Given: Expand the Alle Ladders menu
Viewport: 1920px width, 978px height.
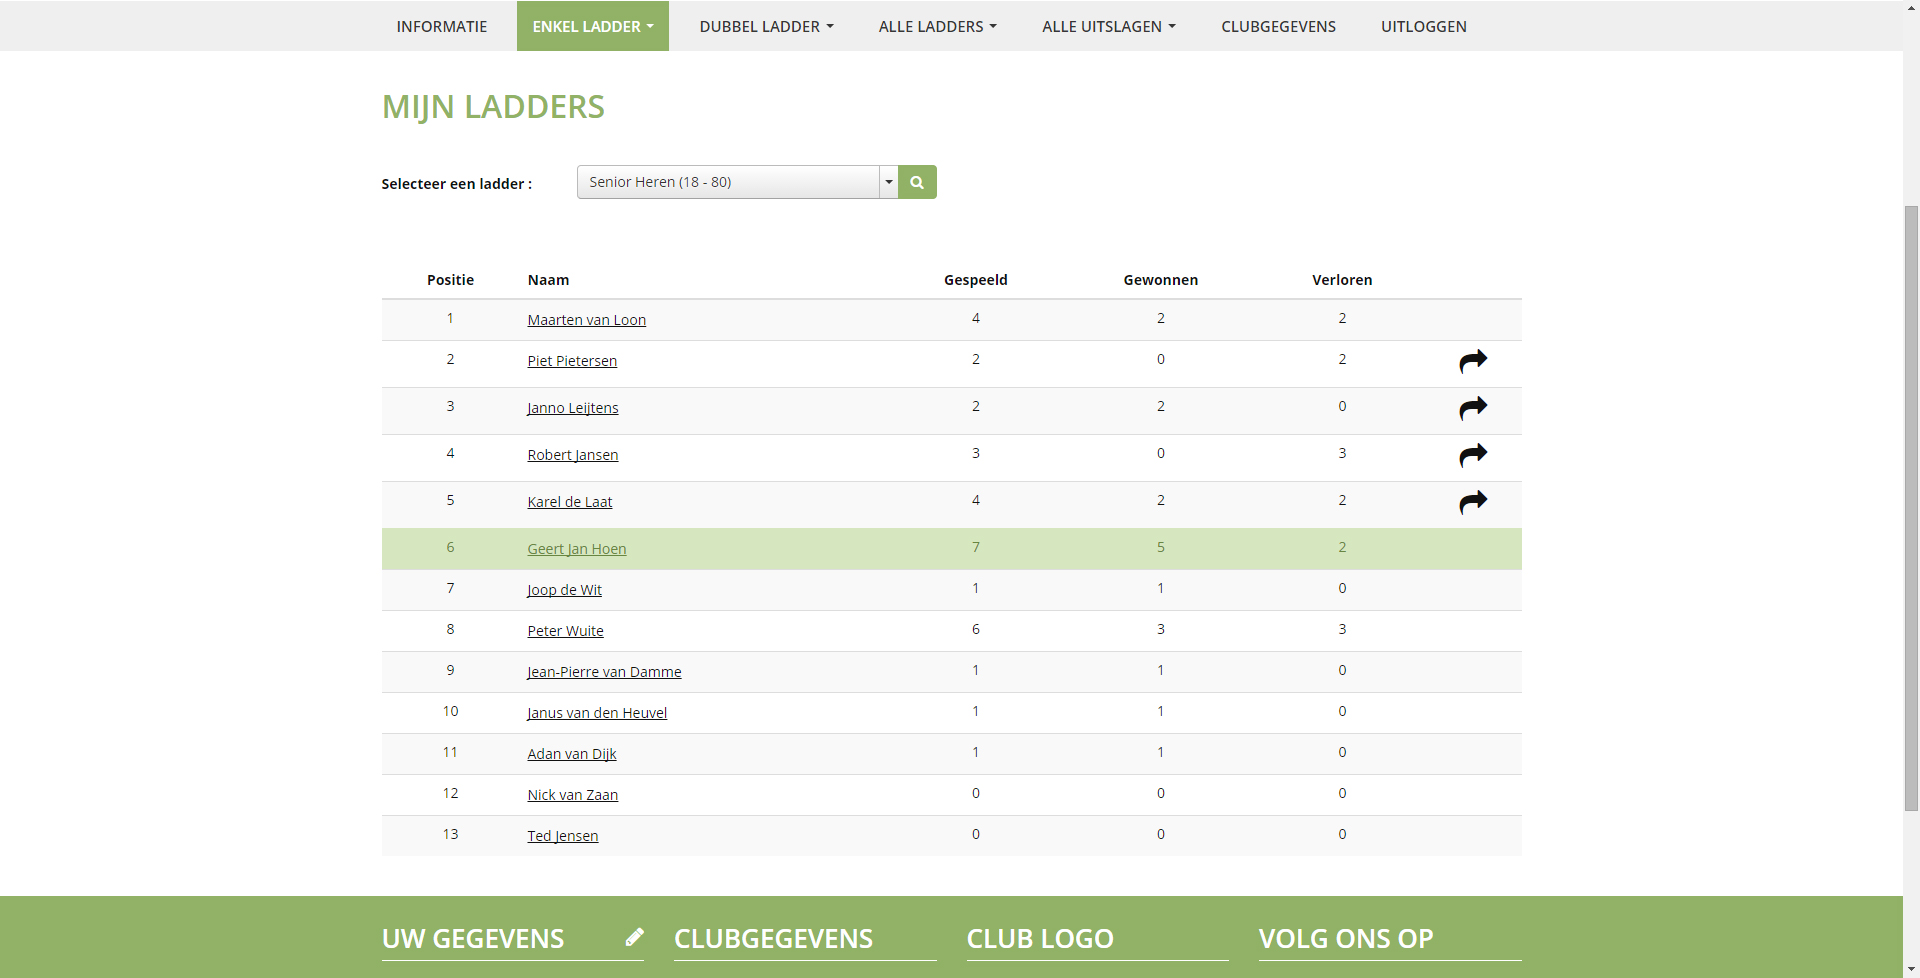Looking at the screenshot, I should (x=937, y=26).
